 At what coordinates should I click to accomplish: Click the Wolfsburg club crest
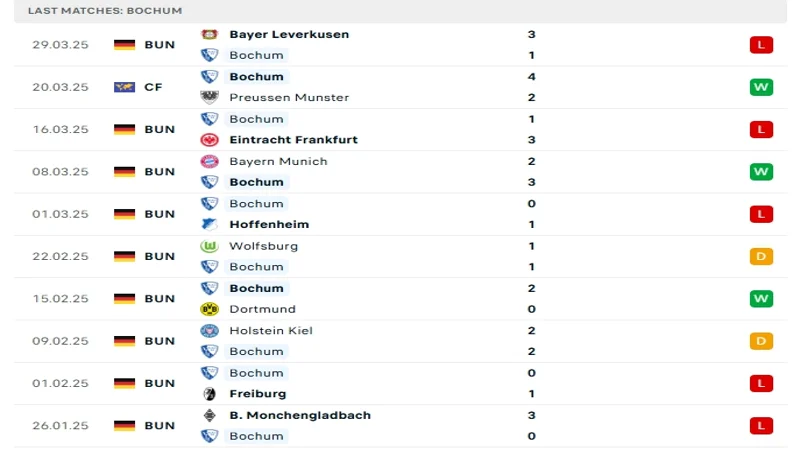tap(209, 246)
